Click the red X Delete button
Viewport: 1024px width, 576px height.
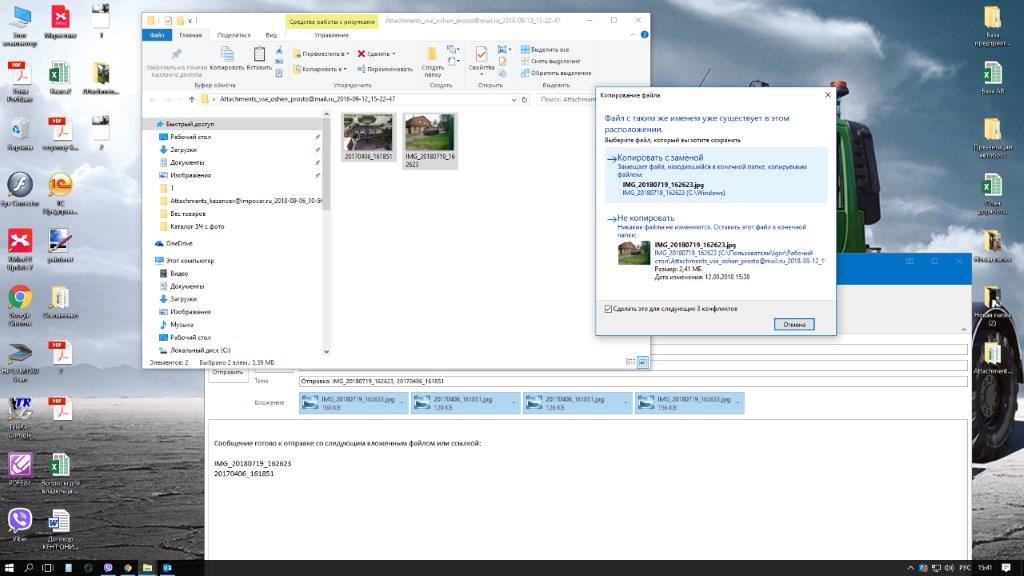coord(376,54)
